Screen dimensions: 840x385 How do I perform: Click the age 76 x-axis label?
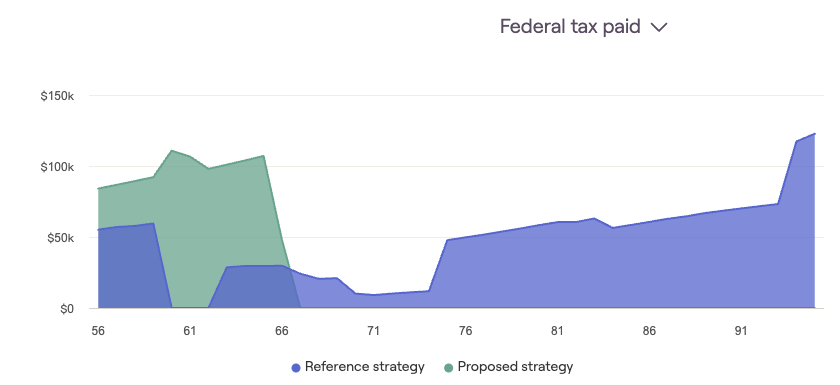point(466,331)
